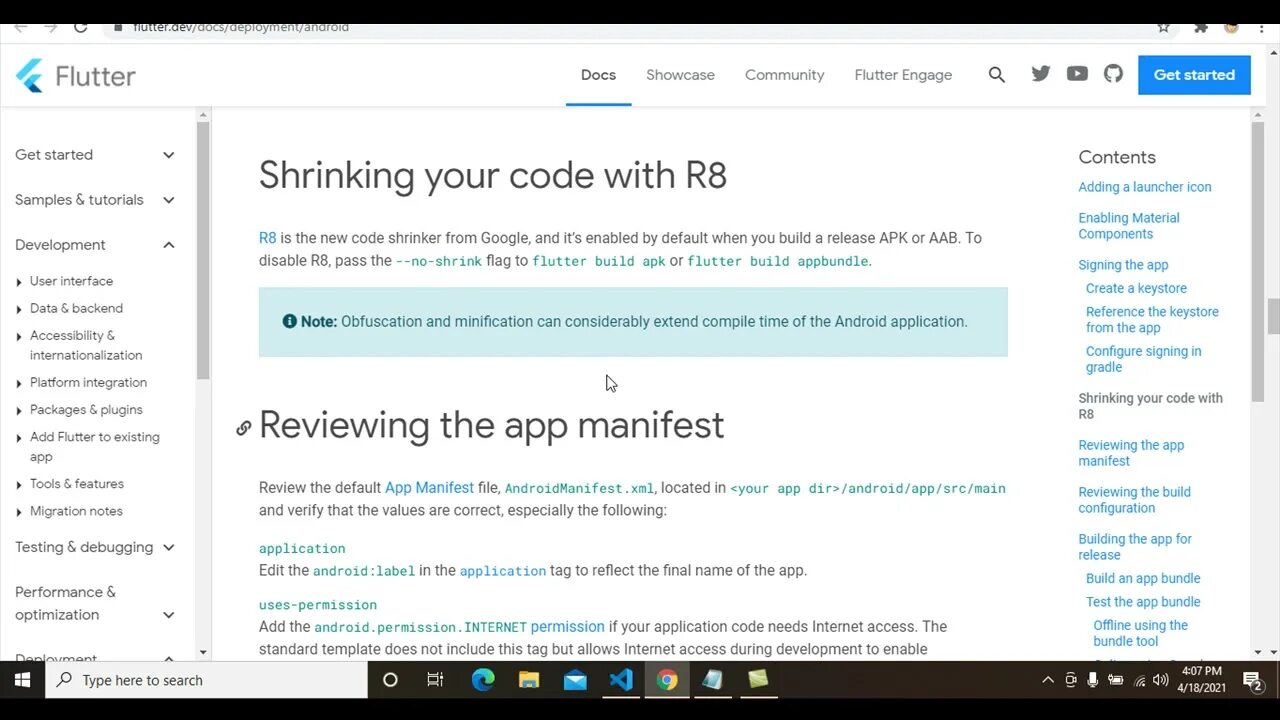This screenshot has width=1280, height=720.
Task: Open the Community tab
Action: 784,75
